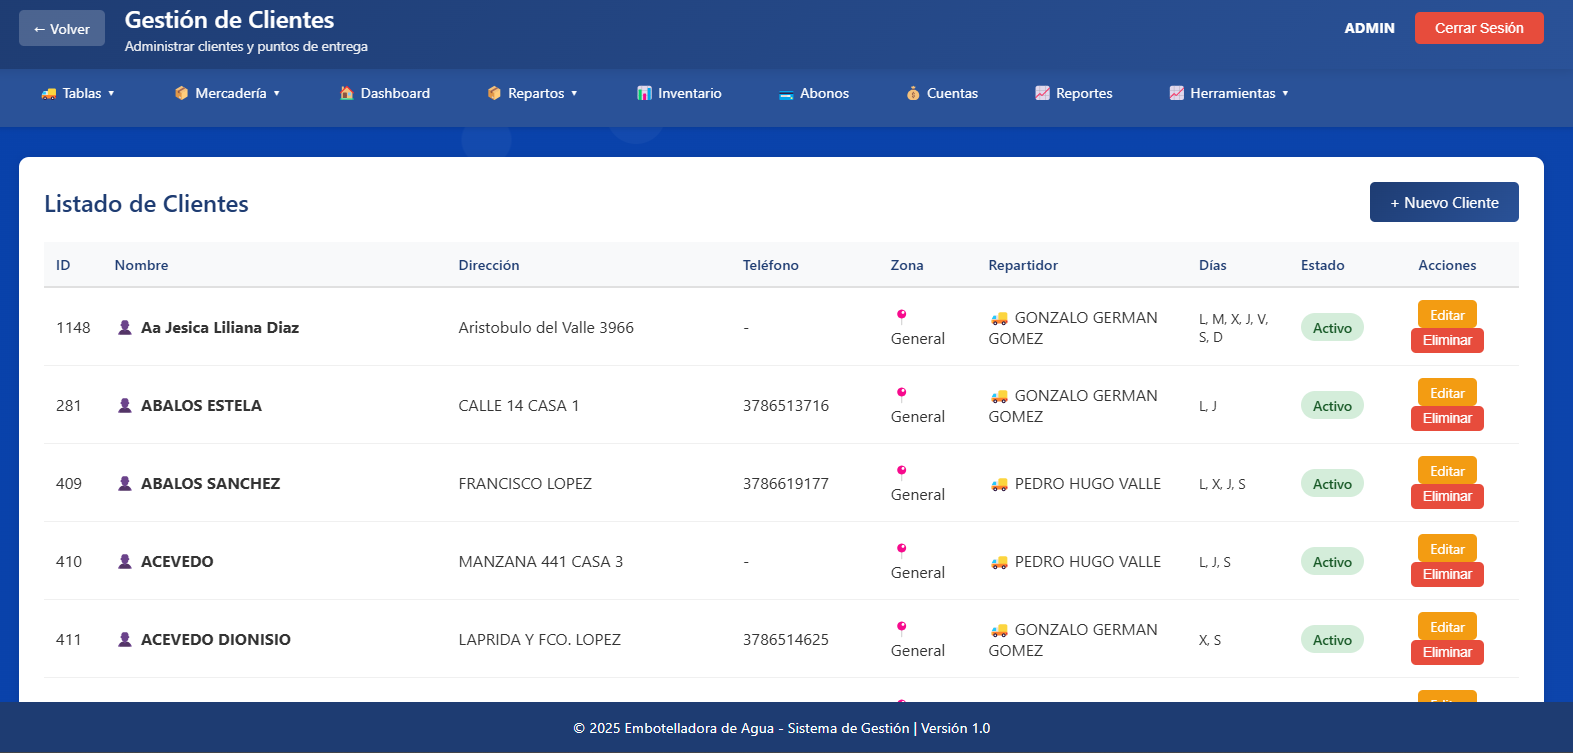Click the graph icon beside Reportes
The image size is (1573, 753).
pos(1042,93)
